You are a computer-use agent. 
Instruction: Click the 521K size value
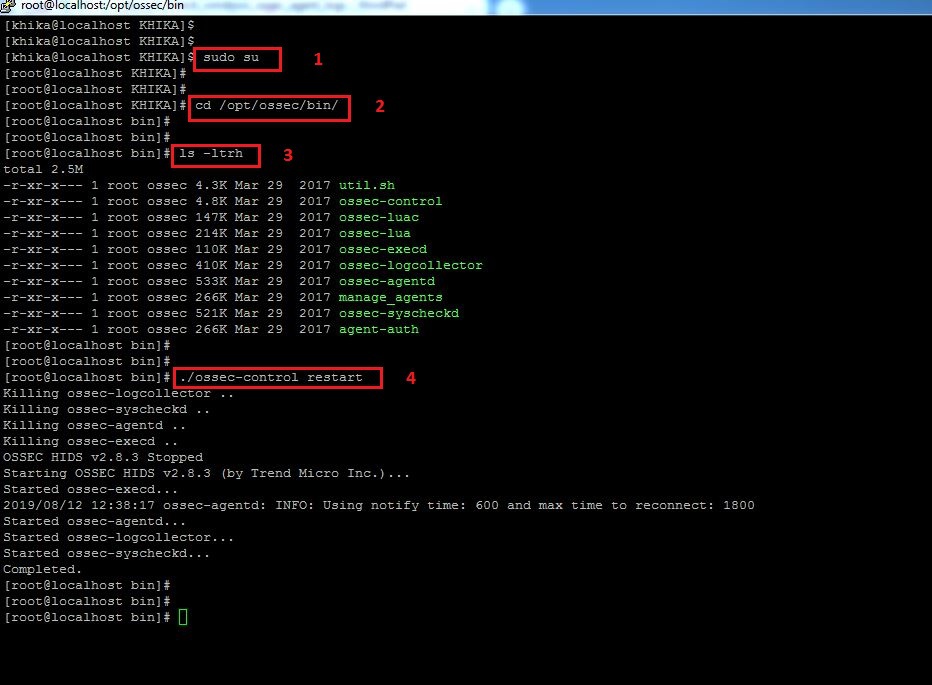point(211,313)
